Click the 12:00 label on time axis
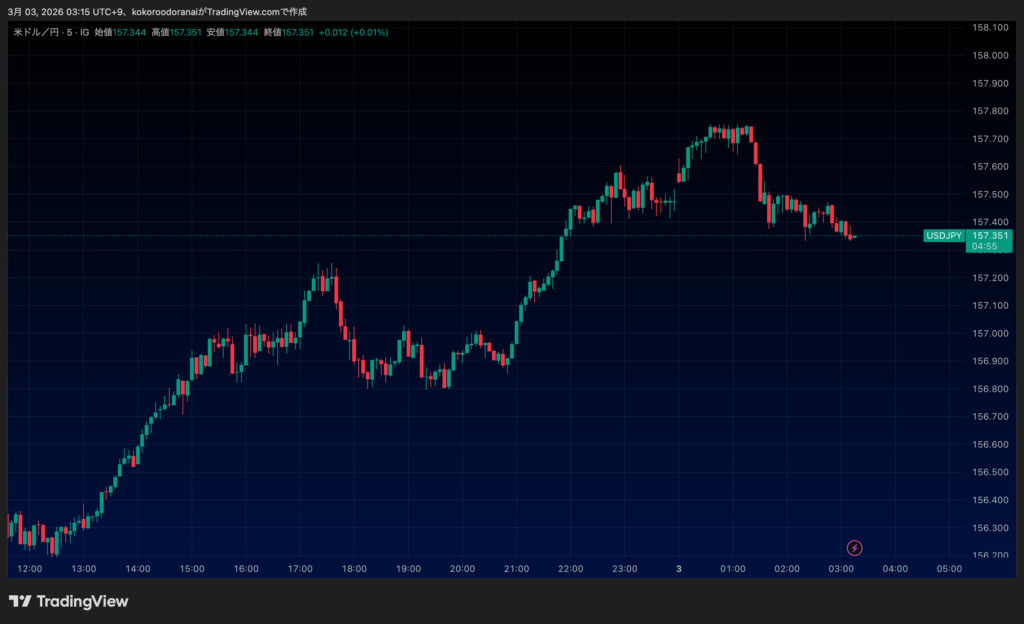Viewport: 1024px width, 624px height. tap(30, 569)
